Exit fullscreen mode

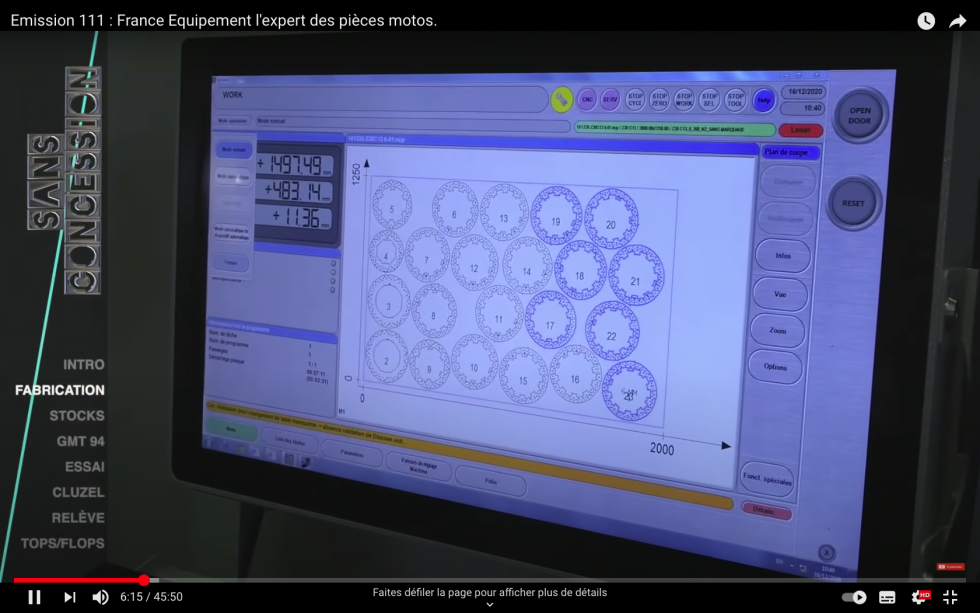coord(950,597)
